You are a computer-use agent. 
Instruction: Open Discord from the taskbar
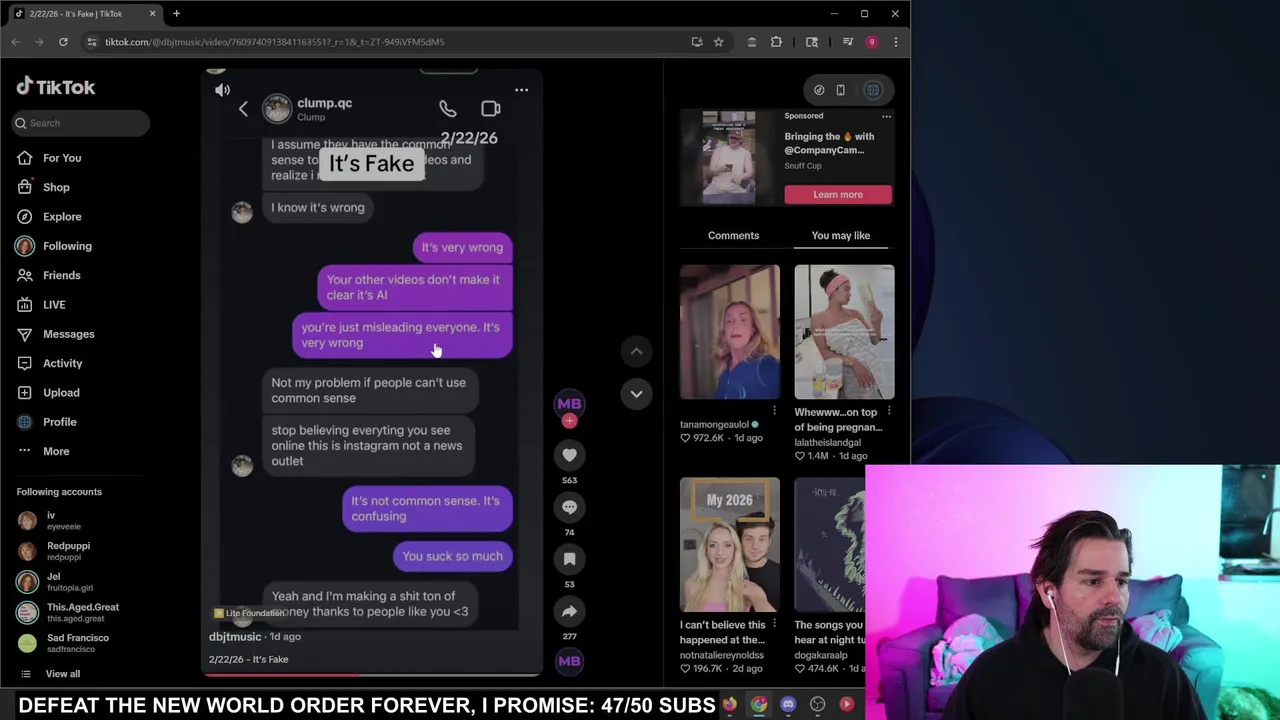coord(788,705)
